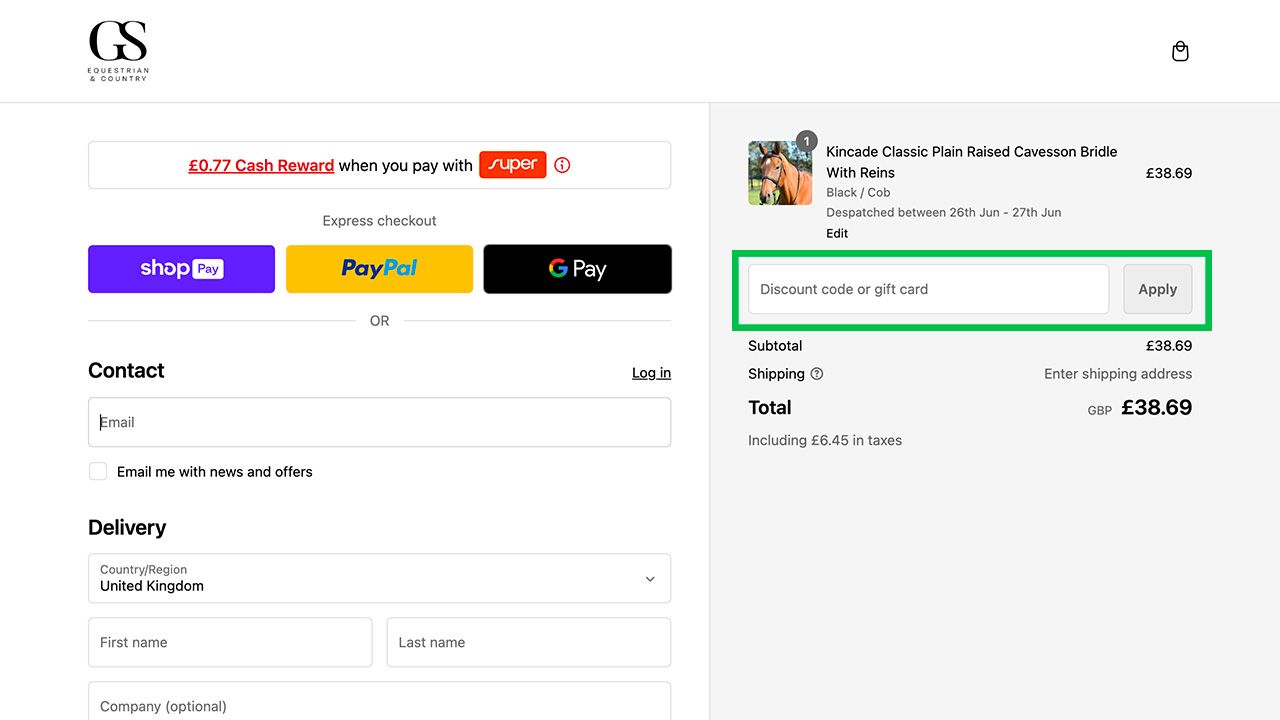Click the 'Black / Cob' variant text
1280x720 pixels.
pyautogui.click(x=858, y=192)
